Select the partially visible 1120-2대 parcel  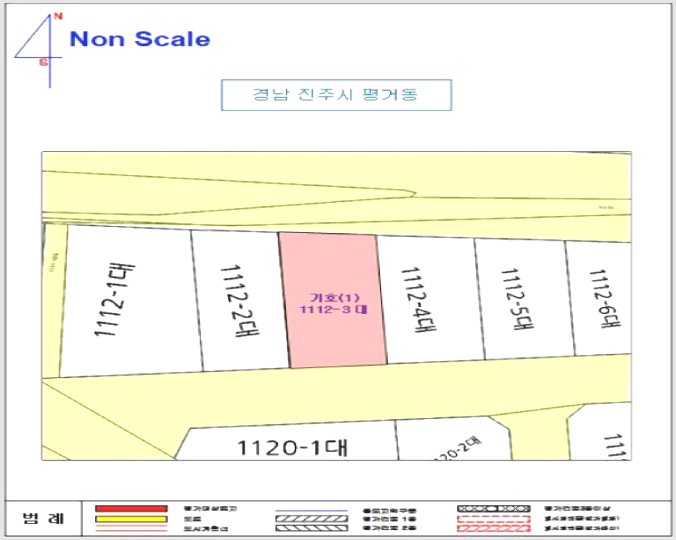(454, 439)
